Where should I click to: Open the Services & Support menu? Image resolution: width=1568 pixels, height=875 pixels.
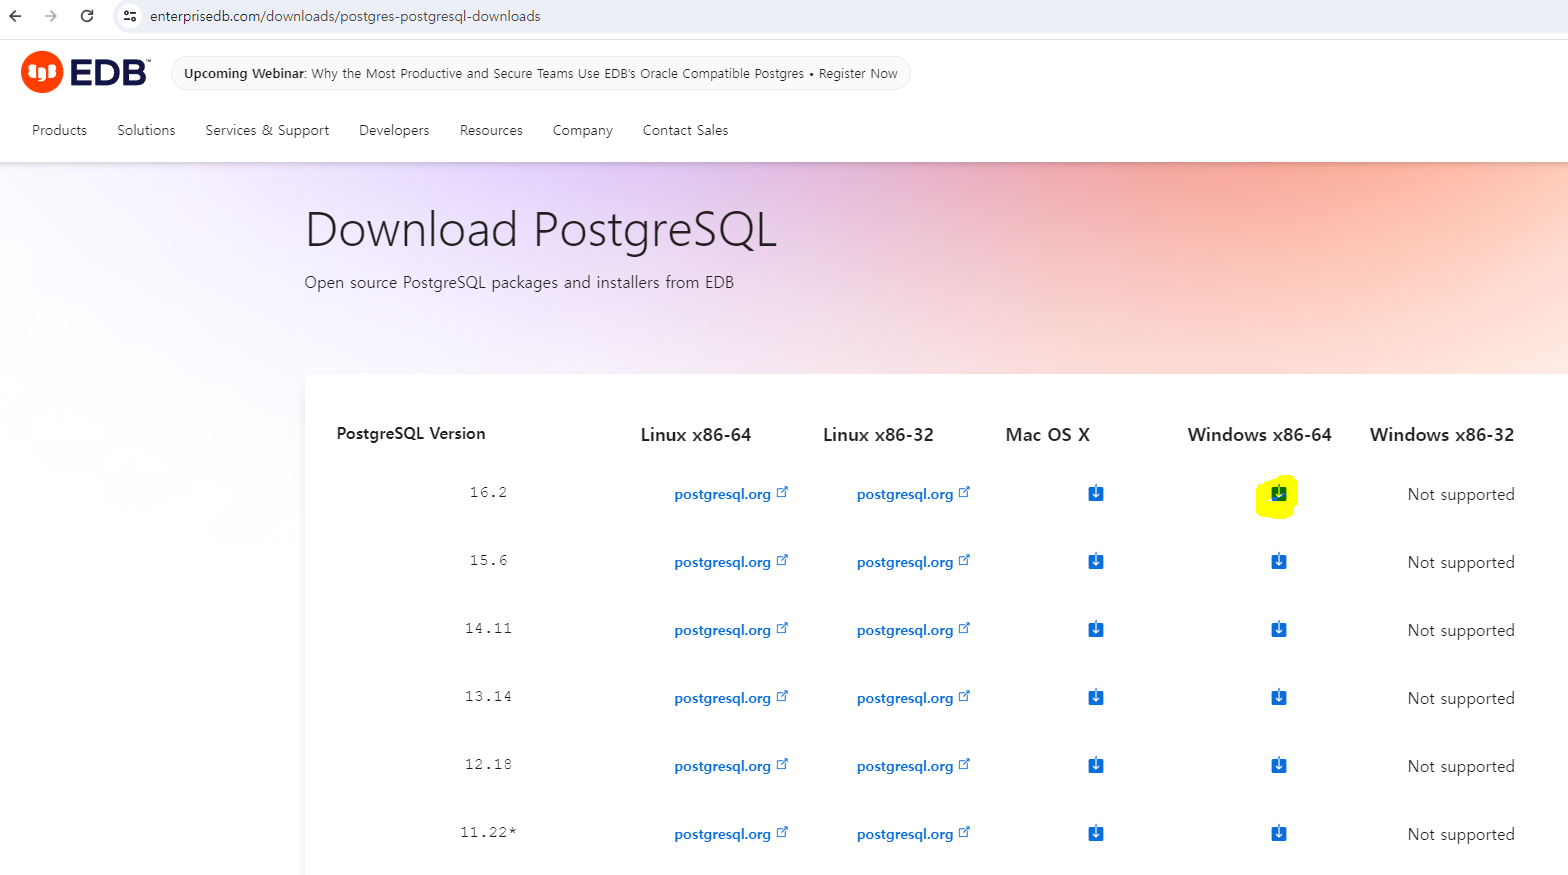(267, 130)
